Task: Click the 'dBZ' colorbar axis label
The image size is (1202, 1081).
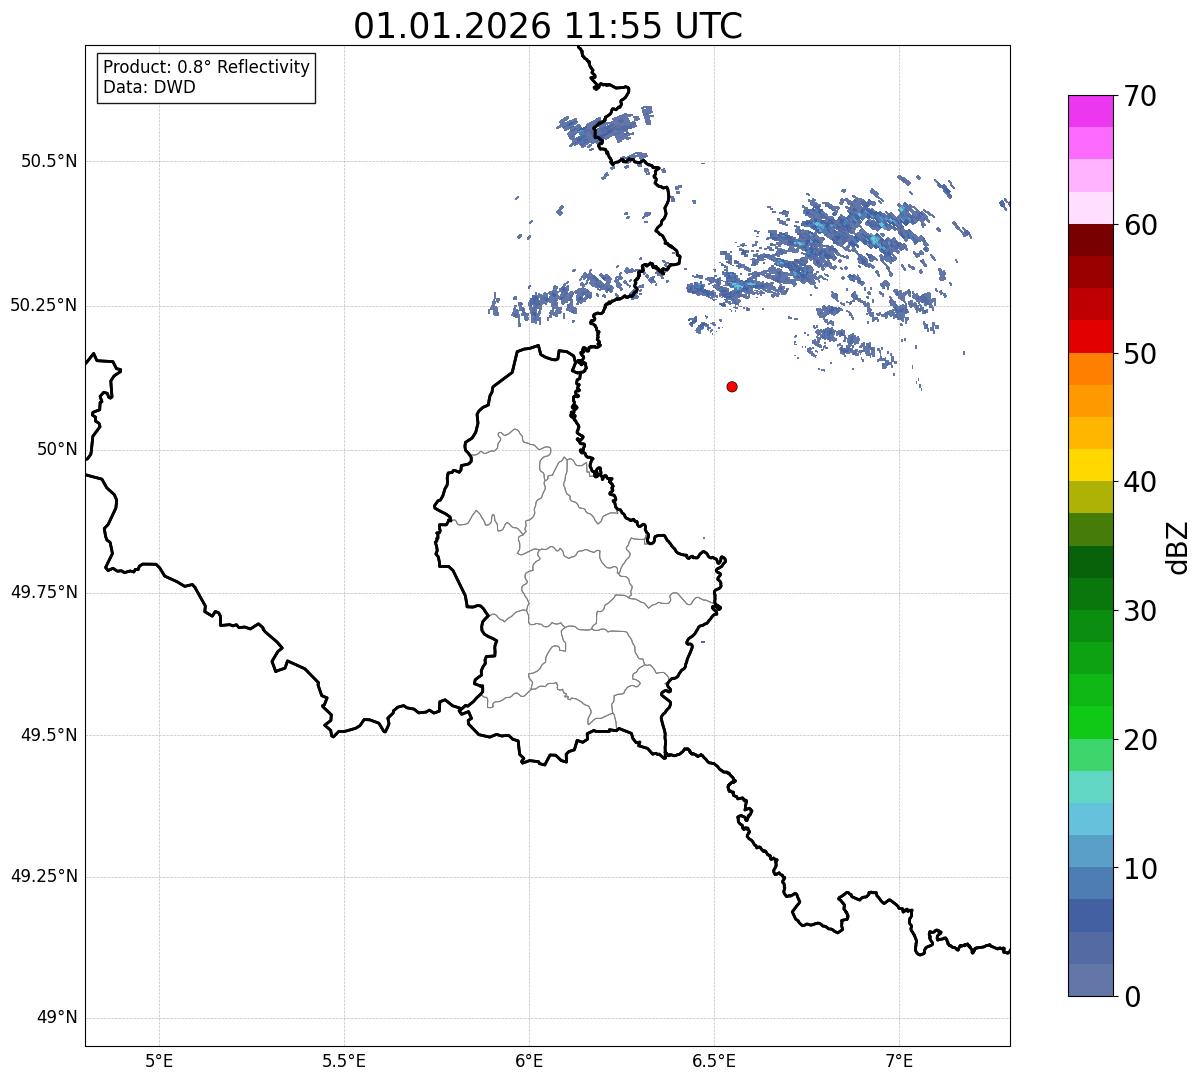Action: point(1178,547)
